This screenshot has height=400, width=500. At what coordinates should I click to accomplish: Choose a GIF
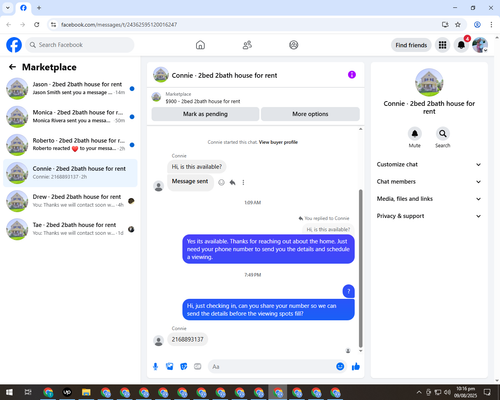click(x=198, y=367)
